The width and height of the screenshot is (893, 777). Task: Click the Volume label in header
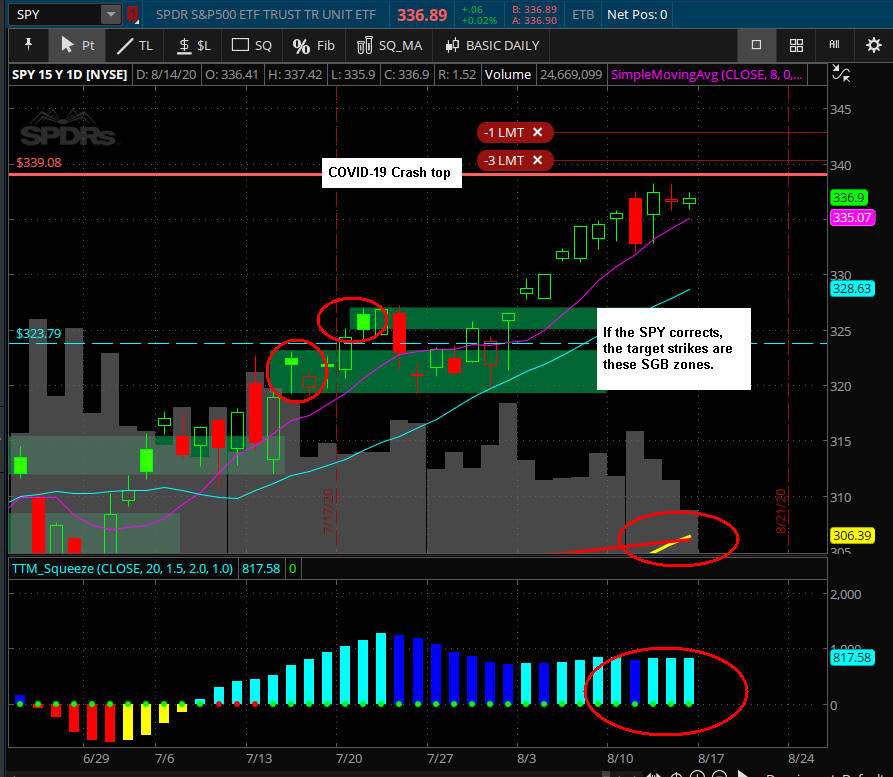coord(507,75)
